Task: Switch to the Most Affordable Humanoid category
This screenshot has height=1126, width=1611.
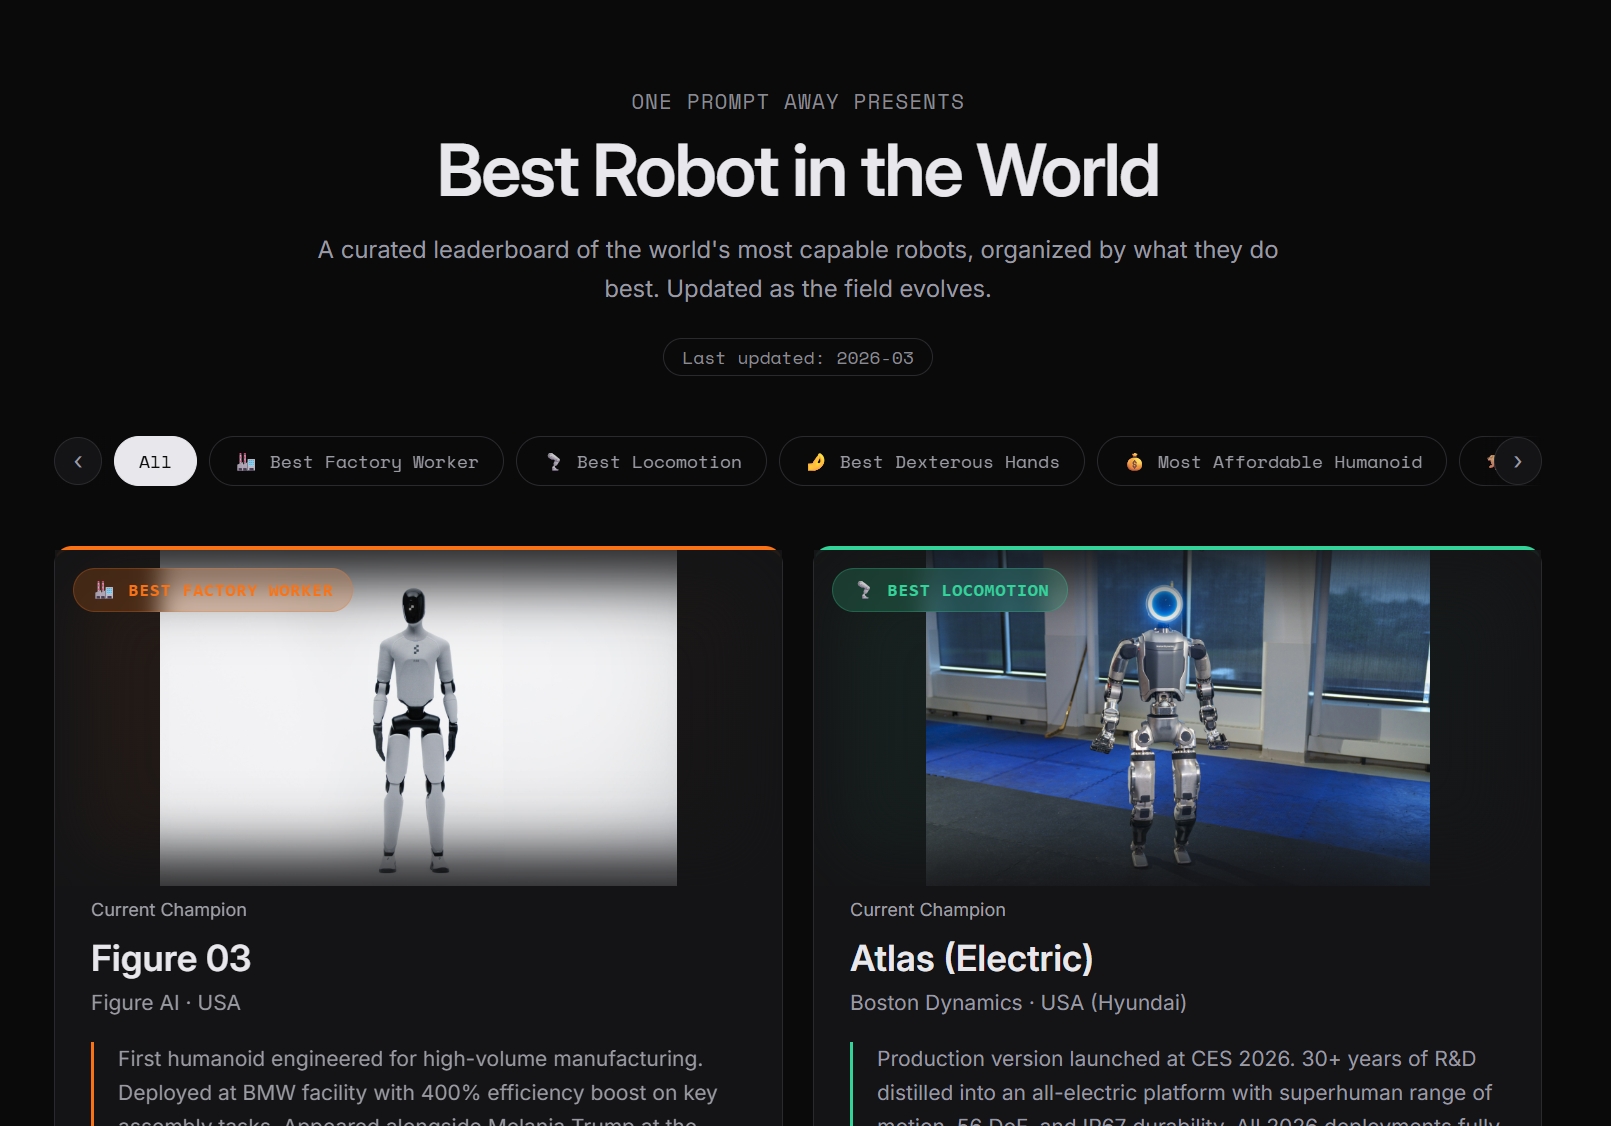Action: tap(1271, 461)
